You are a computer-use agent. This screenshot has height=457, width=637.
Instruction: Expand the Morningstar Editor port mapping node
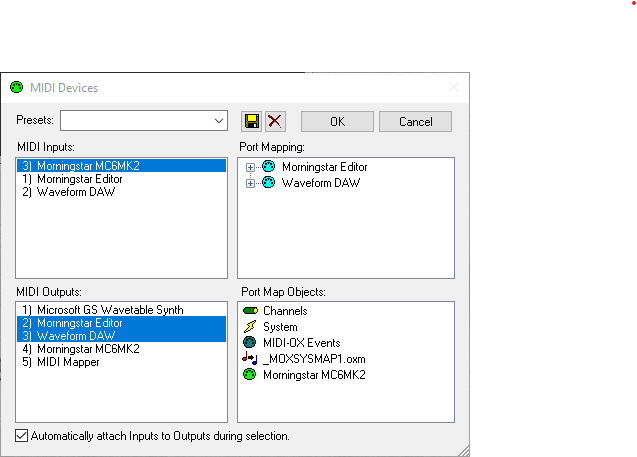pyautogui.click(x=250, y=167)
